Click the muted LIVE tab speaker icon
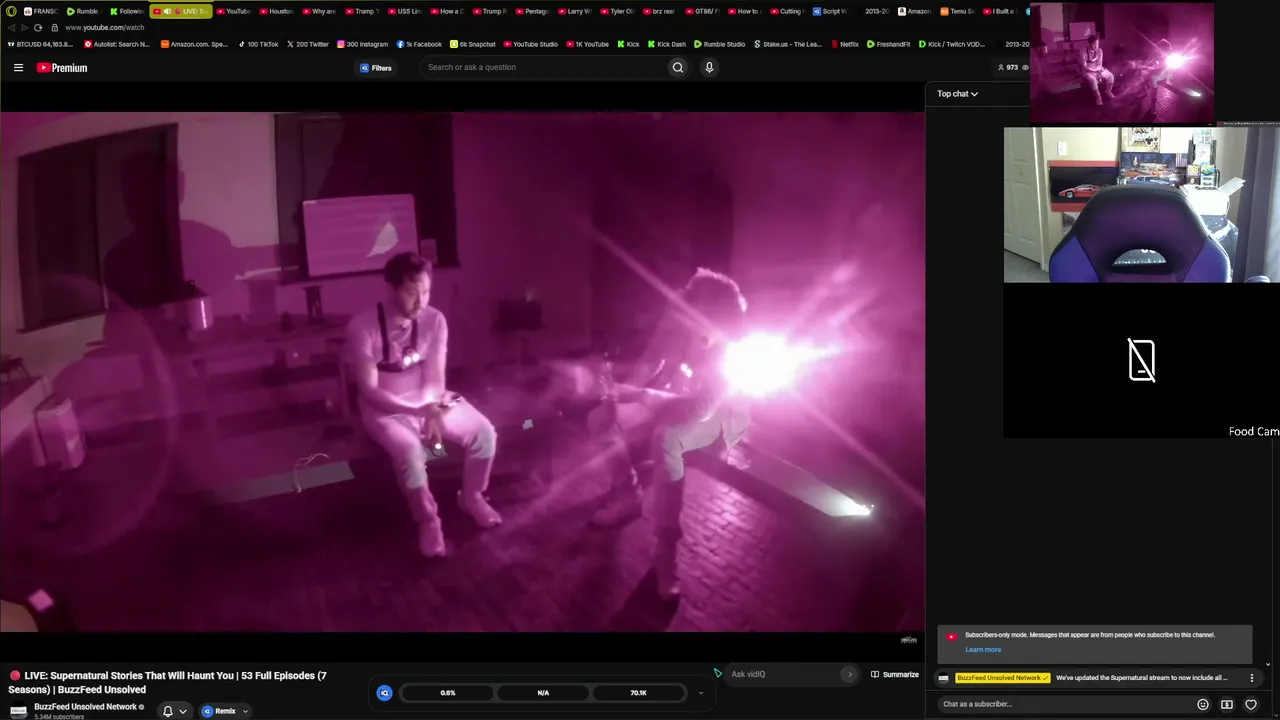The image size is (1280, 720). [x=167, y=11]
